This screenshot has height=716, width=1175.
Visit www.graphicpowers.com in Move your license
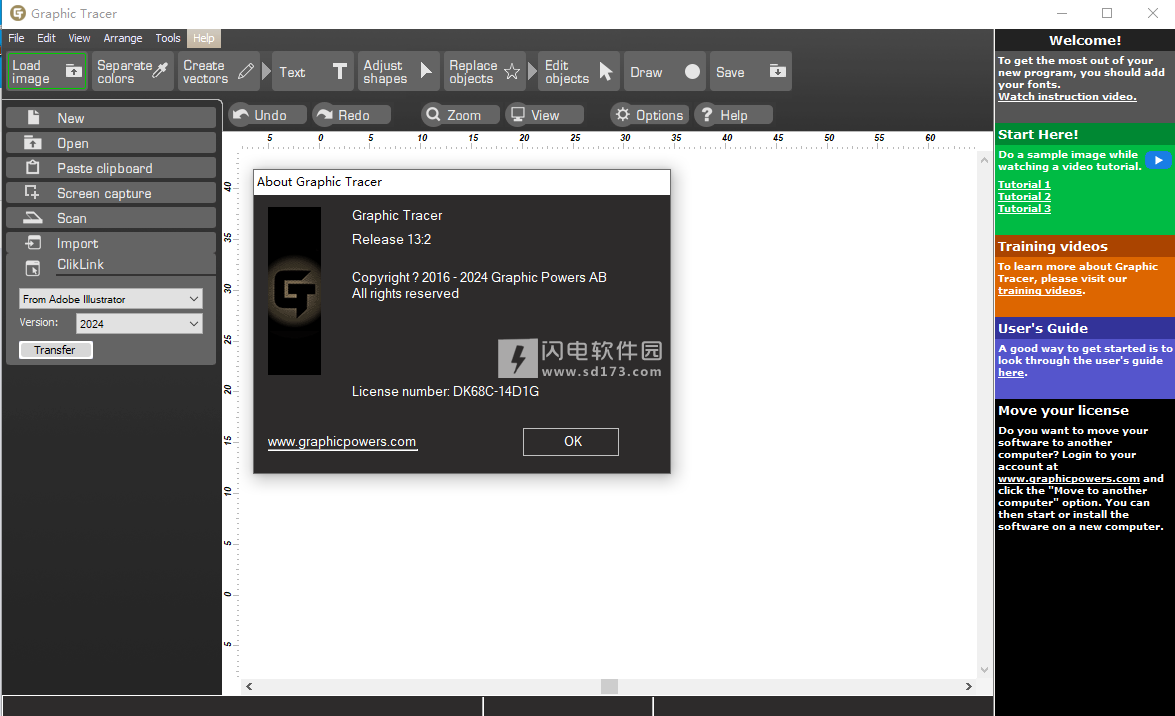[1069, 479]
